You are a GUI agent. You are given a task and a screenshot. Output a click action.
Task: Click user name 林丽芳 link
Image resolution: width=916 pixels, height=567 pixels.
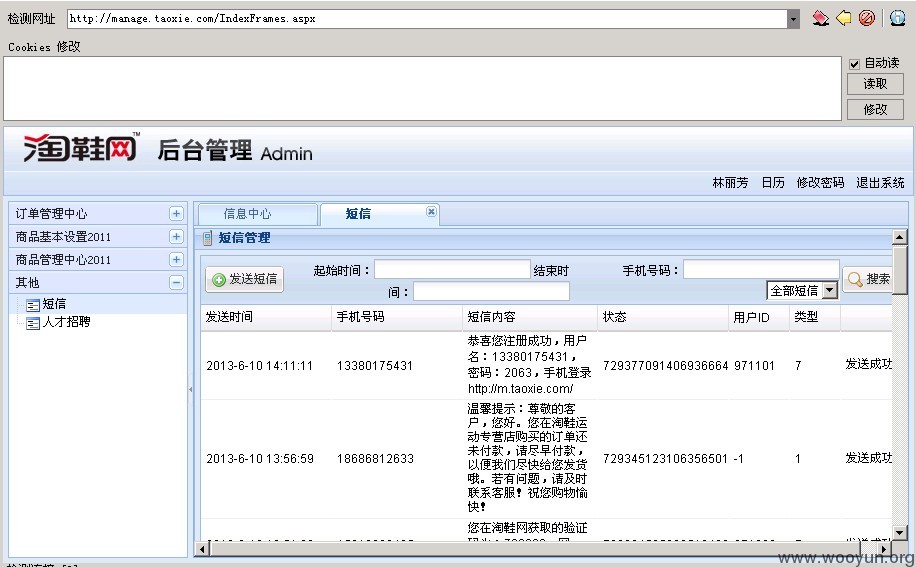pos(730,183)
